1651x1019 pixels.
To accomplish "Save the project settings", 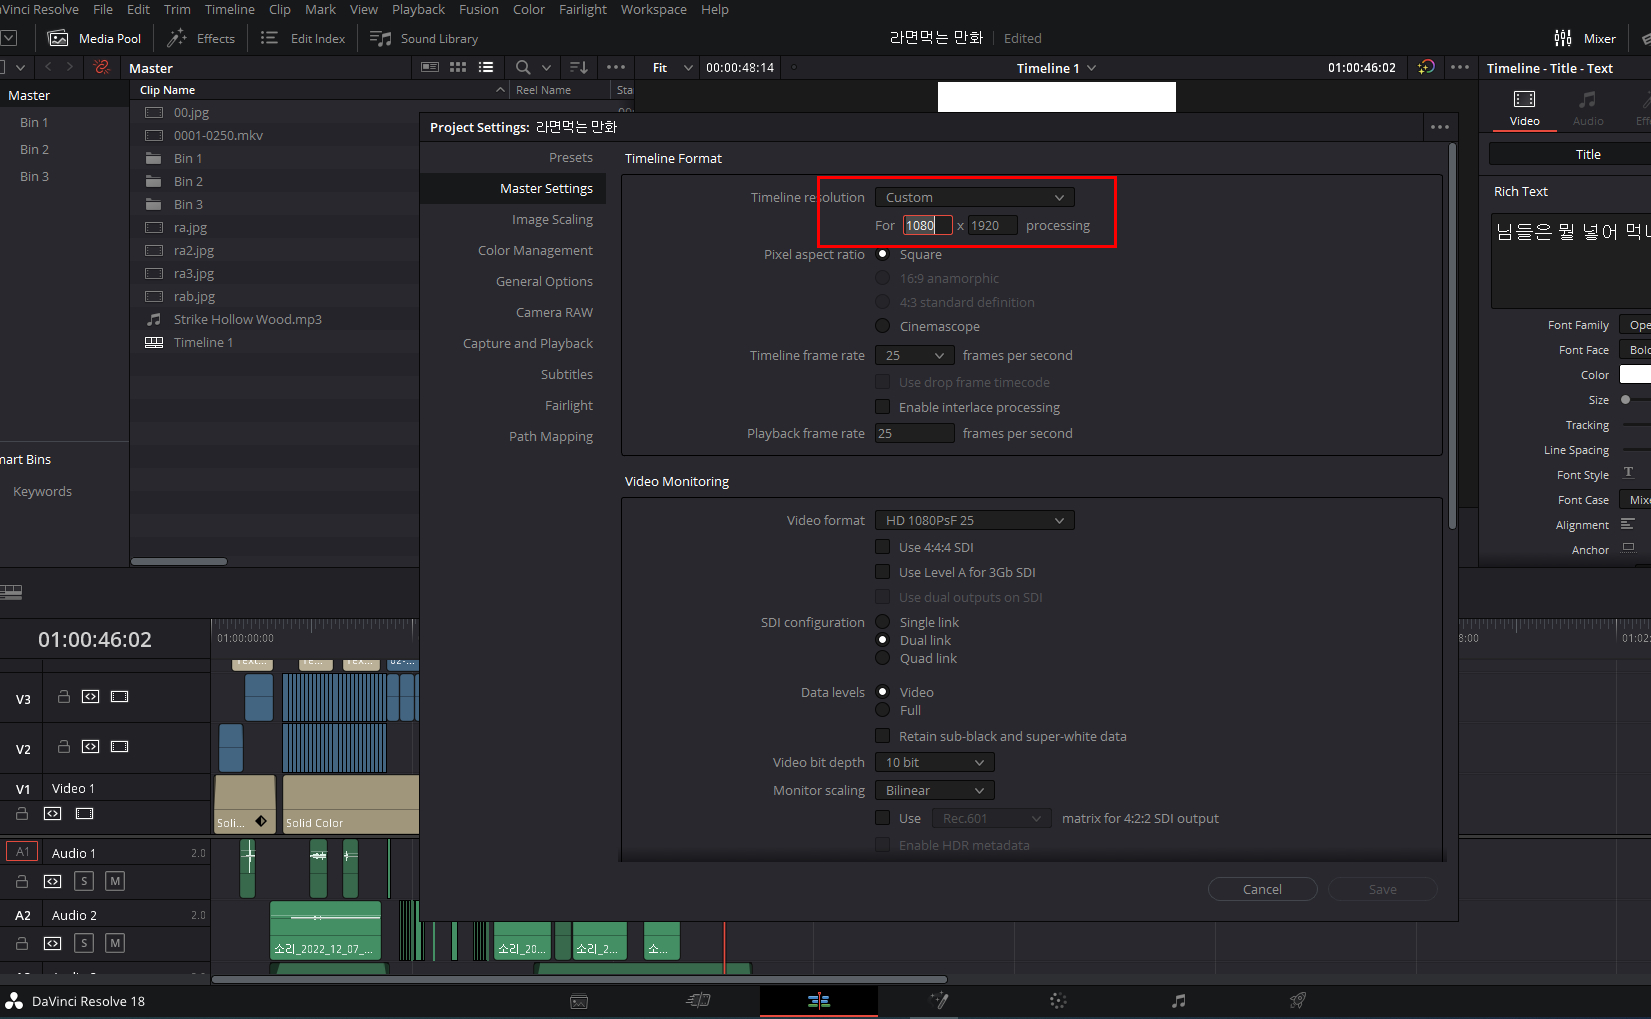I will 1382,889.
